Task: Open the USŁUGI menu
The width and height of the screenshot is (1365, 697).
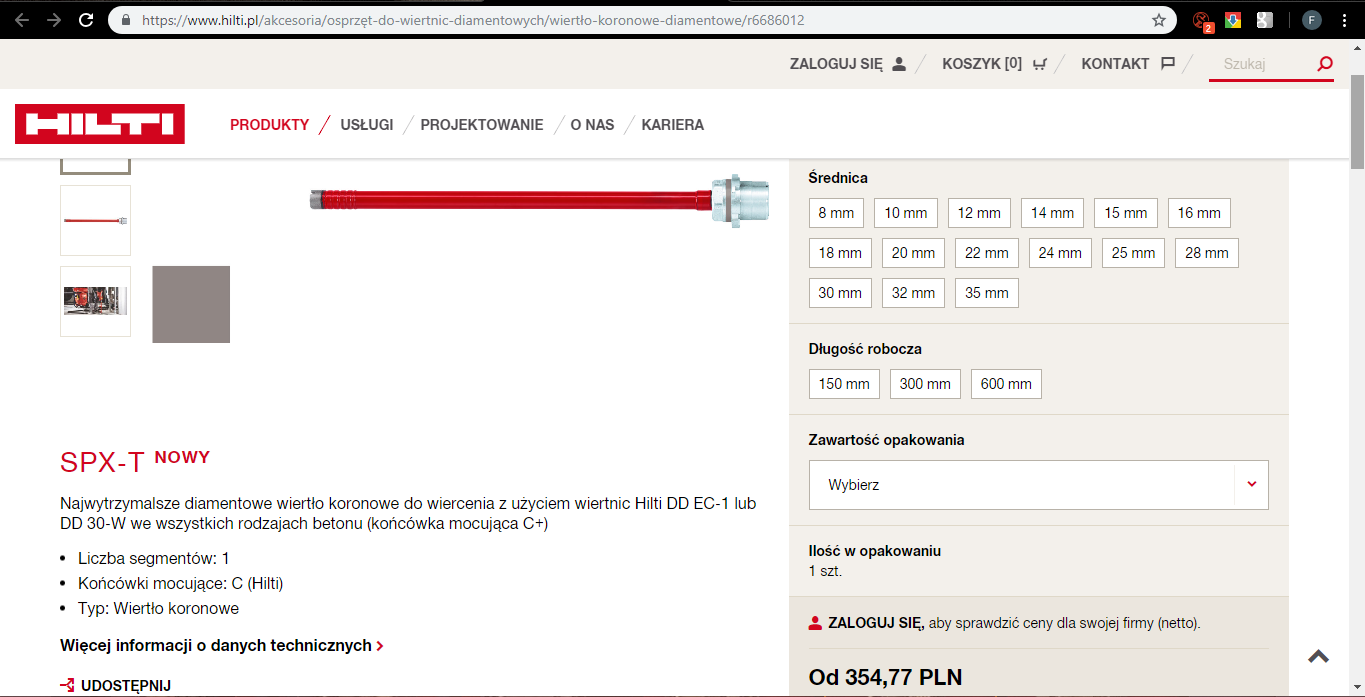Action: [367, 125]
